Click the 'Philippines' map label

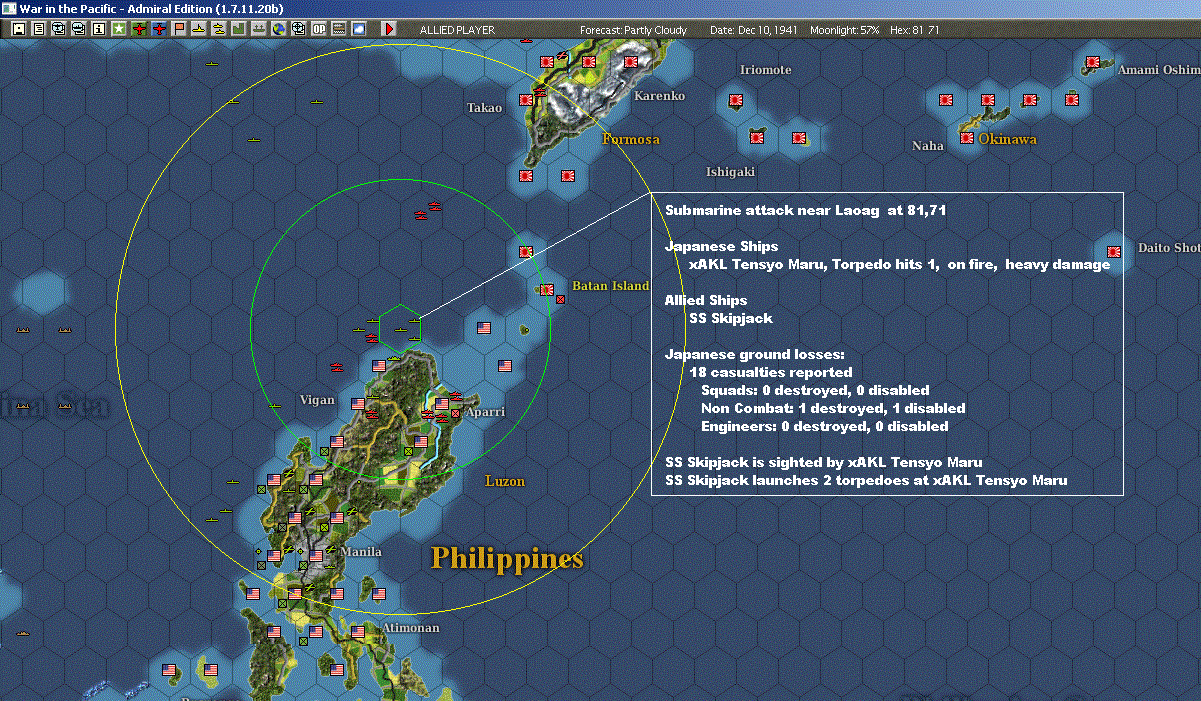point(507,557)
